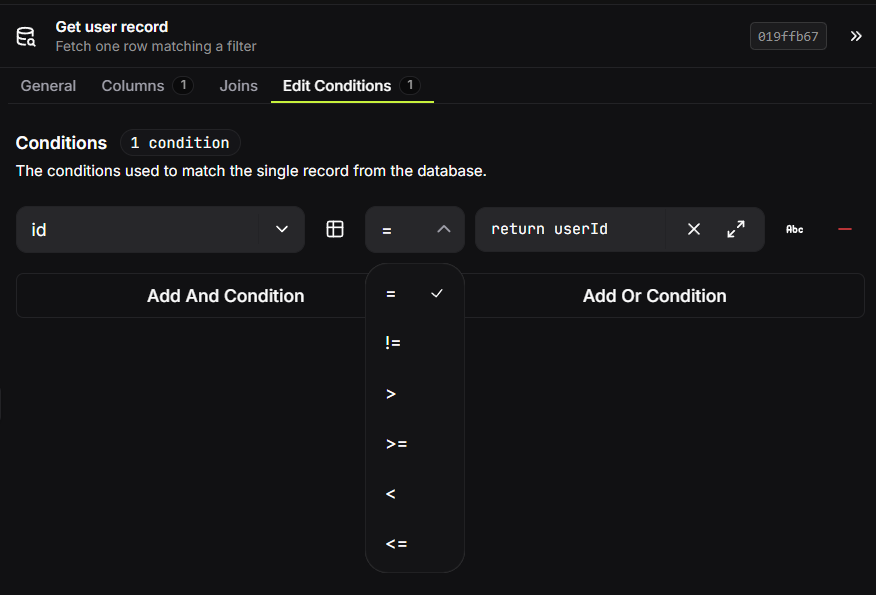Switch to the Joins tab
Image resolution: width=876 pixels, height=595 pixels.
tap(239, 86)
